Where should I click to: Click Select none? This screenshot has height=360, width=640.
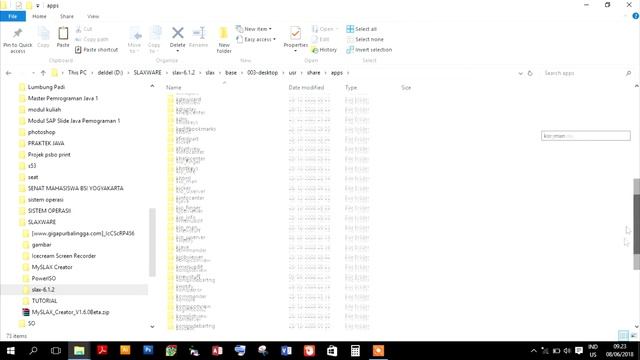tap(365, 39)
